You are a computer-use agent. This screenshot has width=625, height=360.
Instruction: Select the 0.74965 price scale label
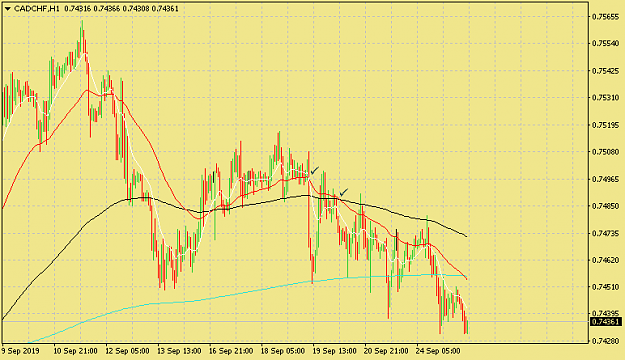605,179
